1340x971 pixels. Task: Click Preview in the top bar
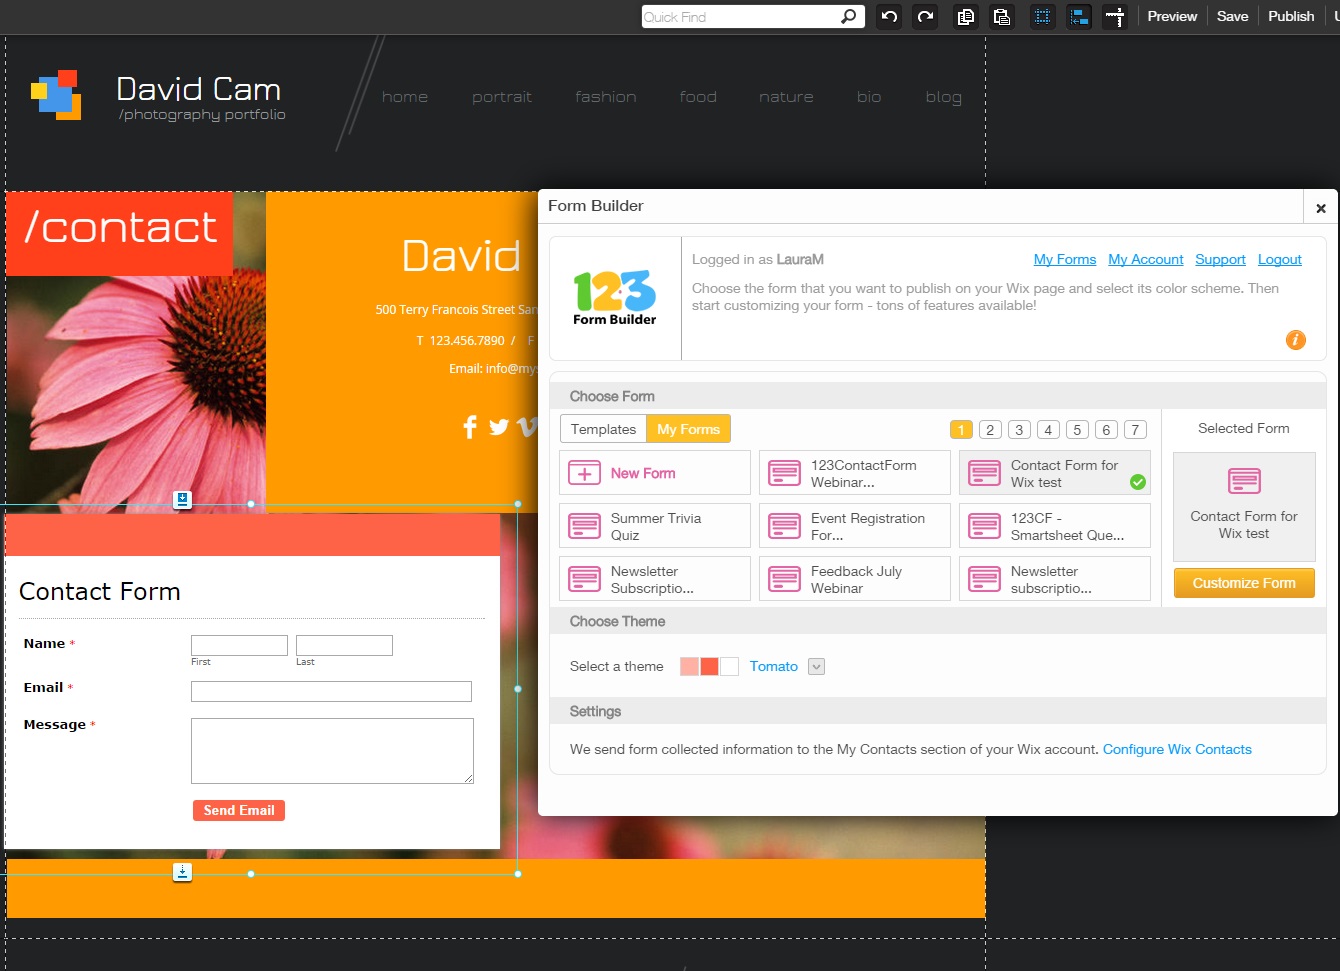(x=1172, y=16)
